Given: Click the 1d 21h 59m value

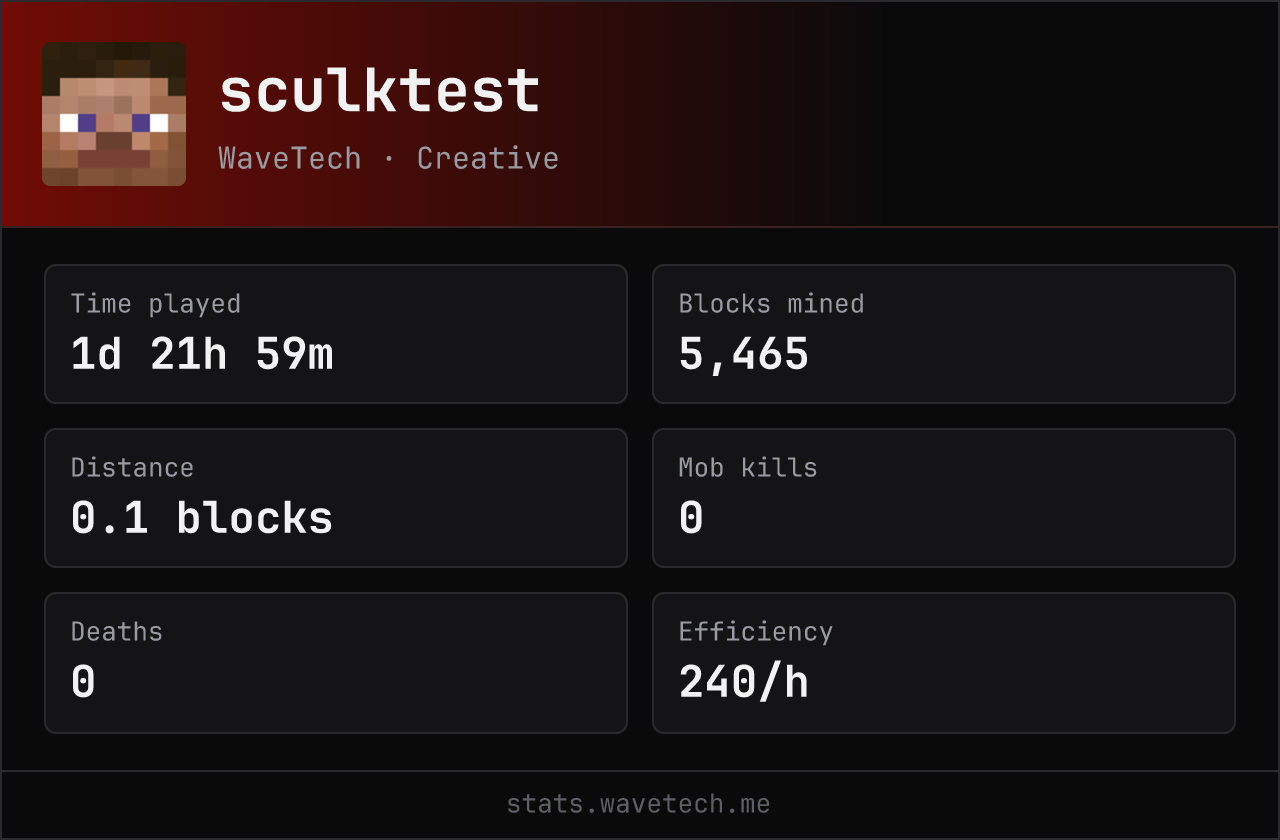Looking at the screenshot, I should (202, 354).
